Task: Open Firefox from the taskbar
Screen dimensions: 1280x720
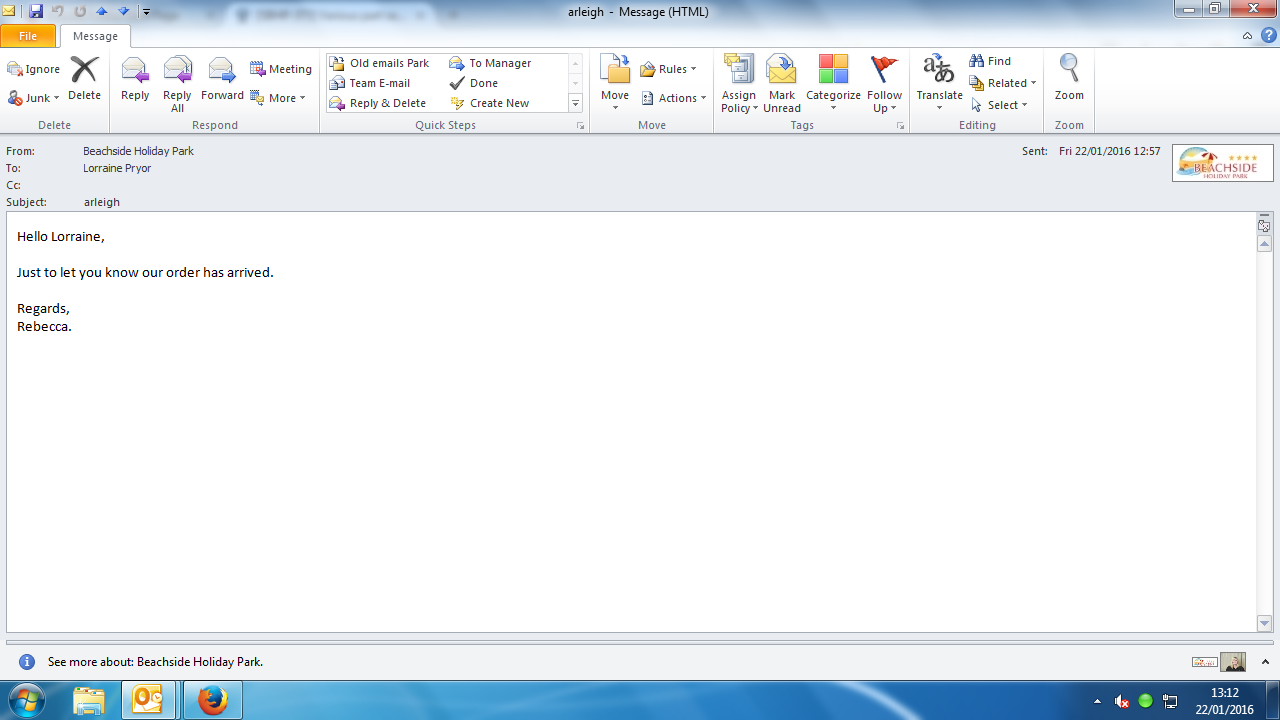Action: pos(212,700)
